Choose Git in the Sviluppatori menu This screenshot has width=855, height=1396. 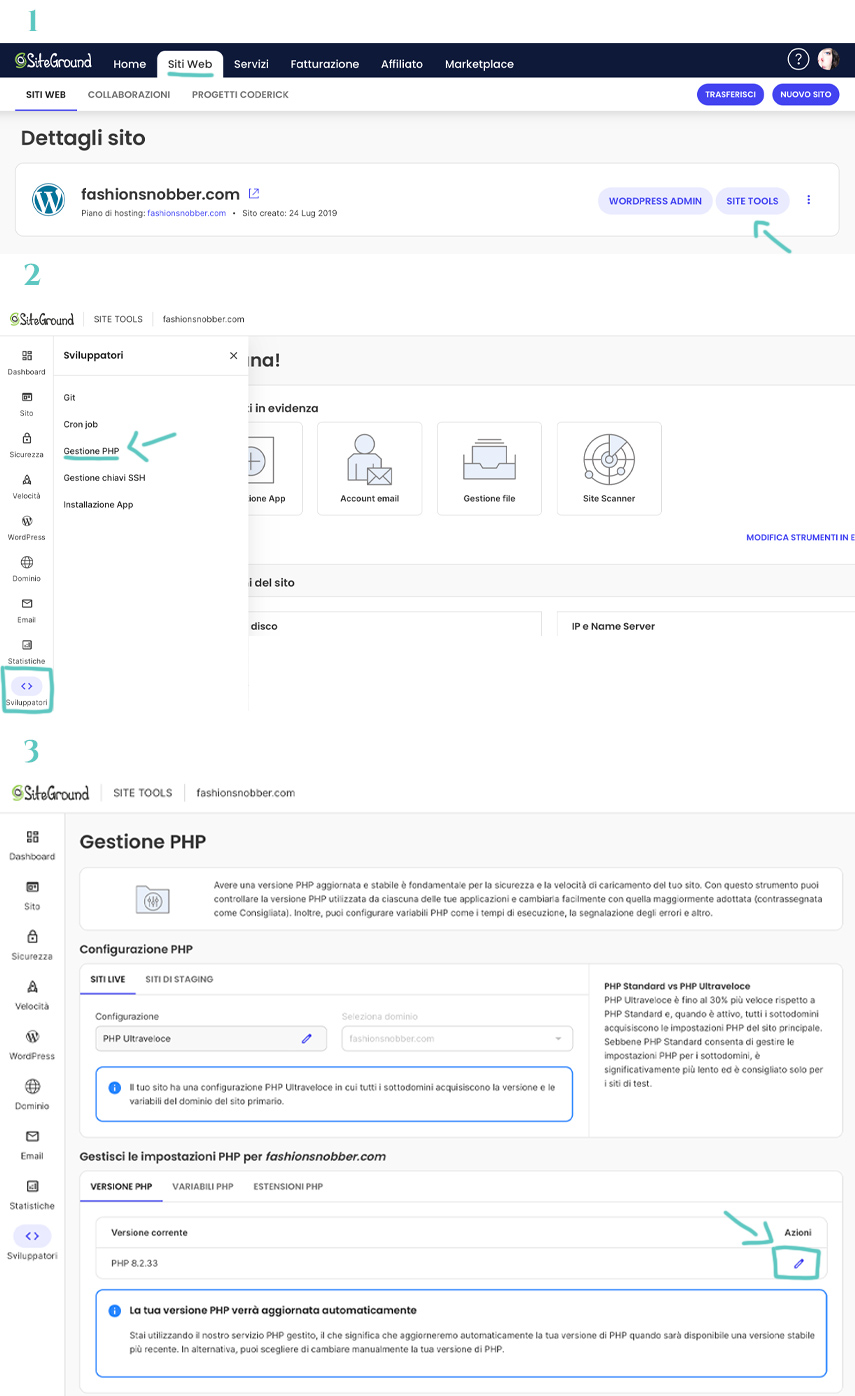tap(70, 397)
